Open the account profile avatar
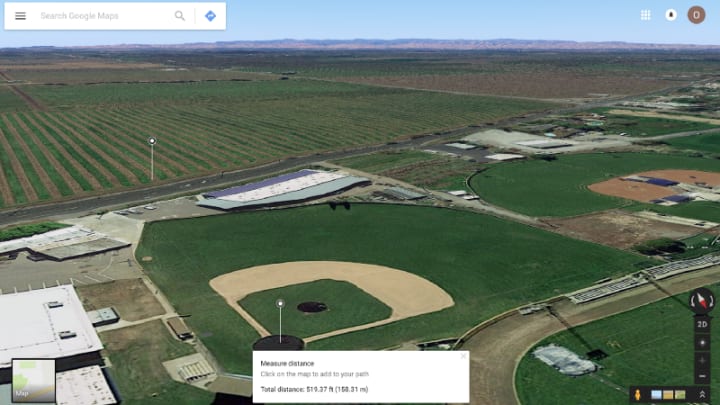 pos(696,15)
